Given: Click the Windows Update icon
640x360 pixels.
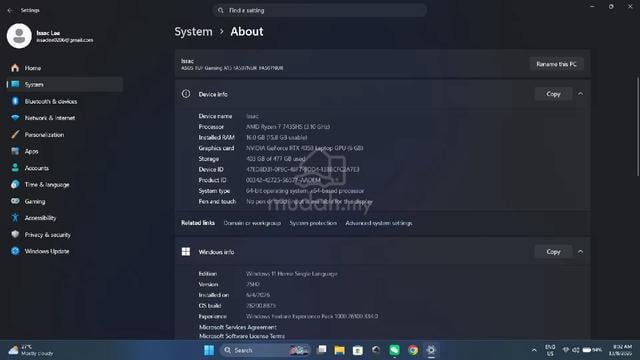Looking at the screenshot, I should tap(15, 251).
